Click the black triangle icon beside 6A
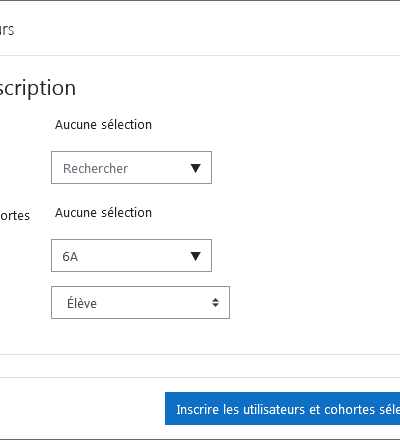The height and width of the screenshot is (440, 400). tap(195, 256)
